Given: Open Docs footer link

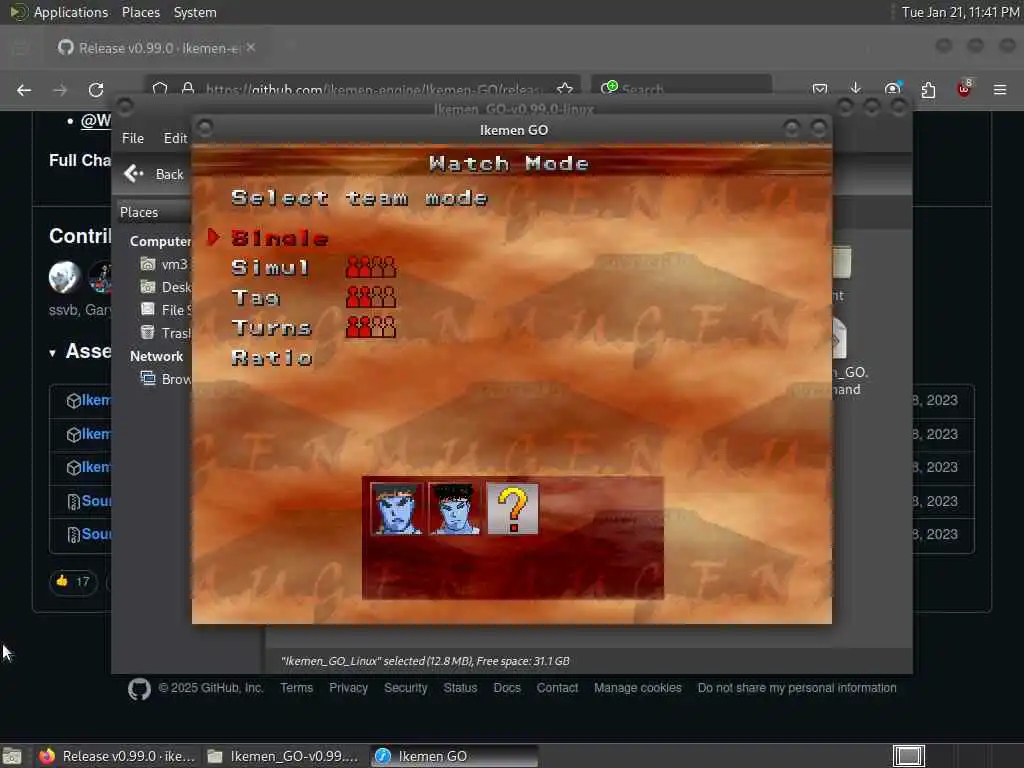Looking at the screenshot, I should click(x=507, y=688).
